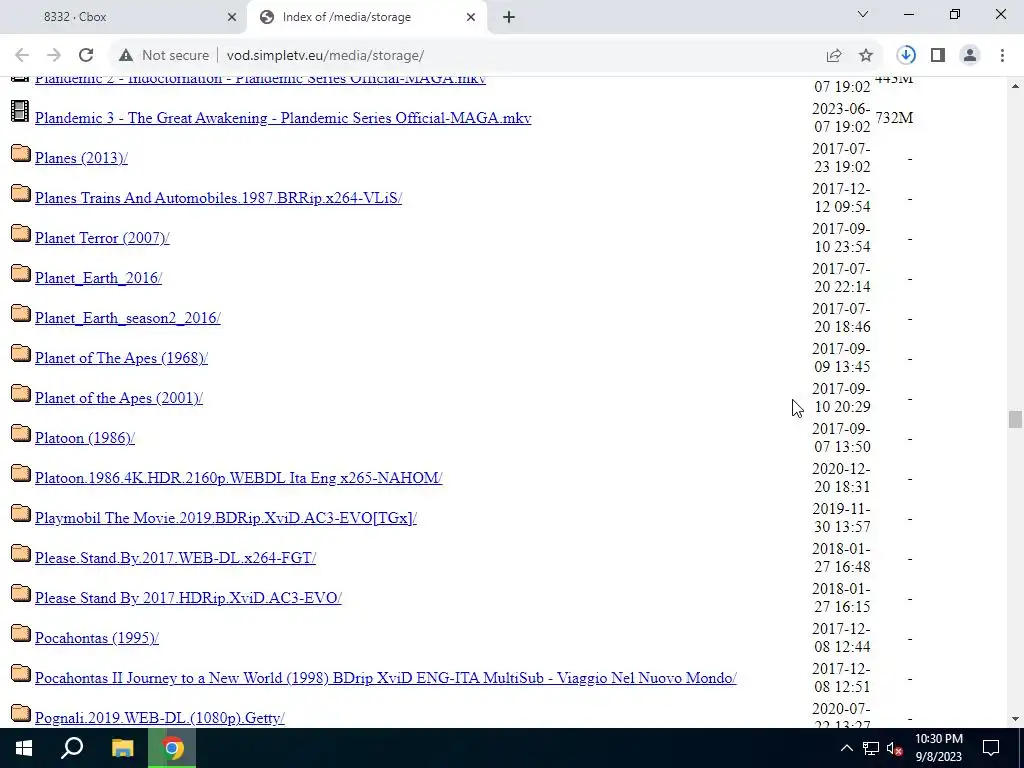Show hidden system tray icons

(846, 748)
